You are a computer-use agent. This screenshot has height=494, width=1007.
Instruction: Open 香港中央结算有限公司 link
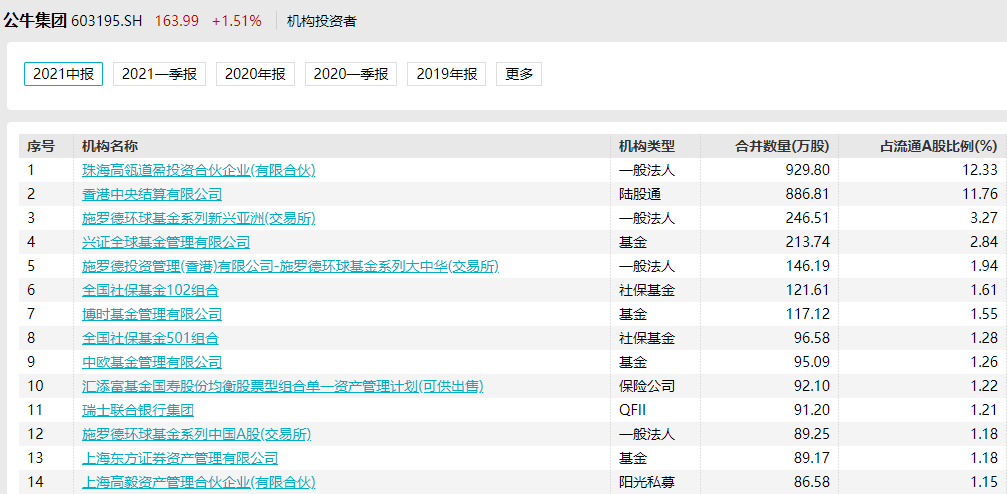tap(152, 194)
